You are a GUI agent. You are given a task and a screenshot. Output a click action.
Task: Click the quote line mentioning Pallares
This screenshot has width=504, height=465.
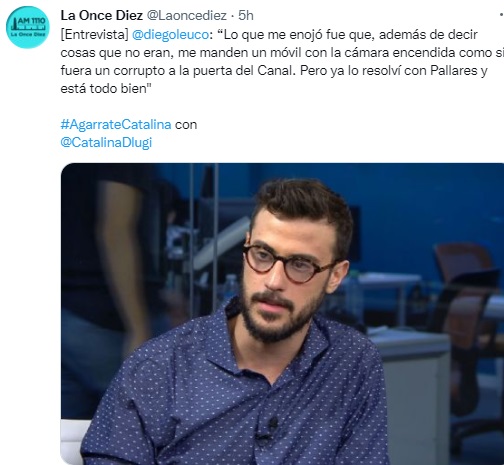(274, 71)
